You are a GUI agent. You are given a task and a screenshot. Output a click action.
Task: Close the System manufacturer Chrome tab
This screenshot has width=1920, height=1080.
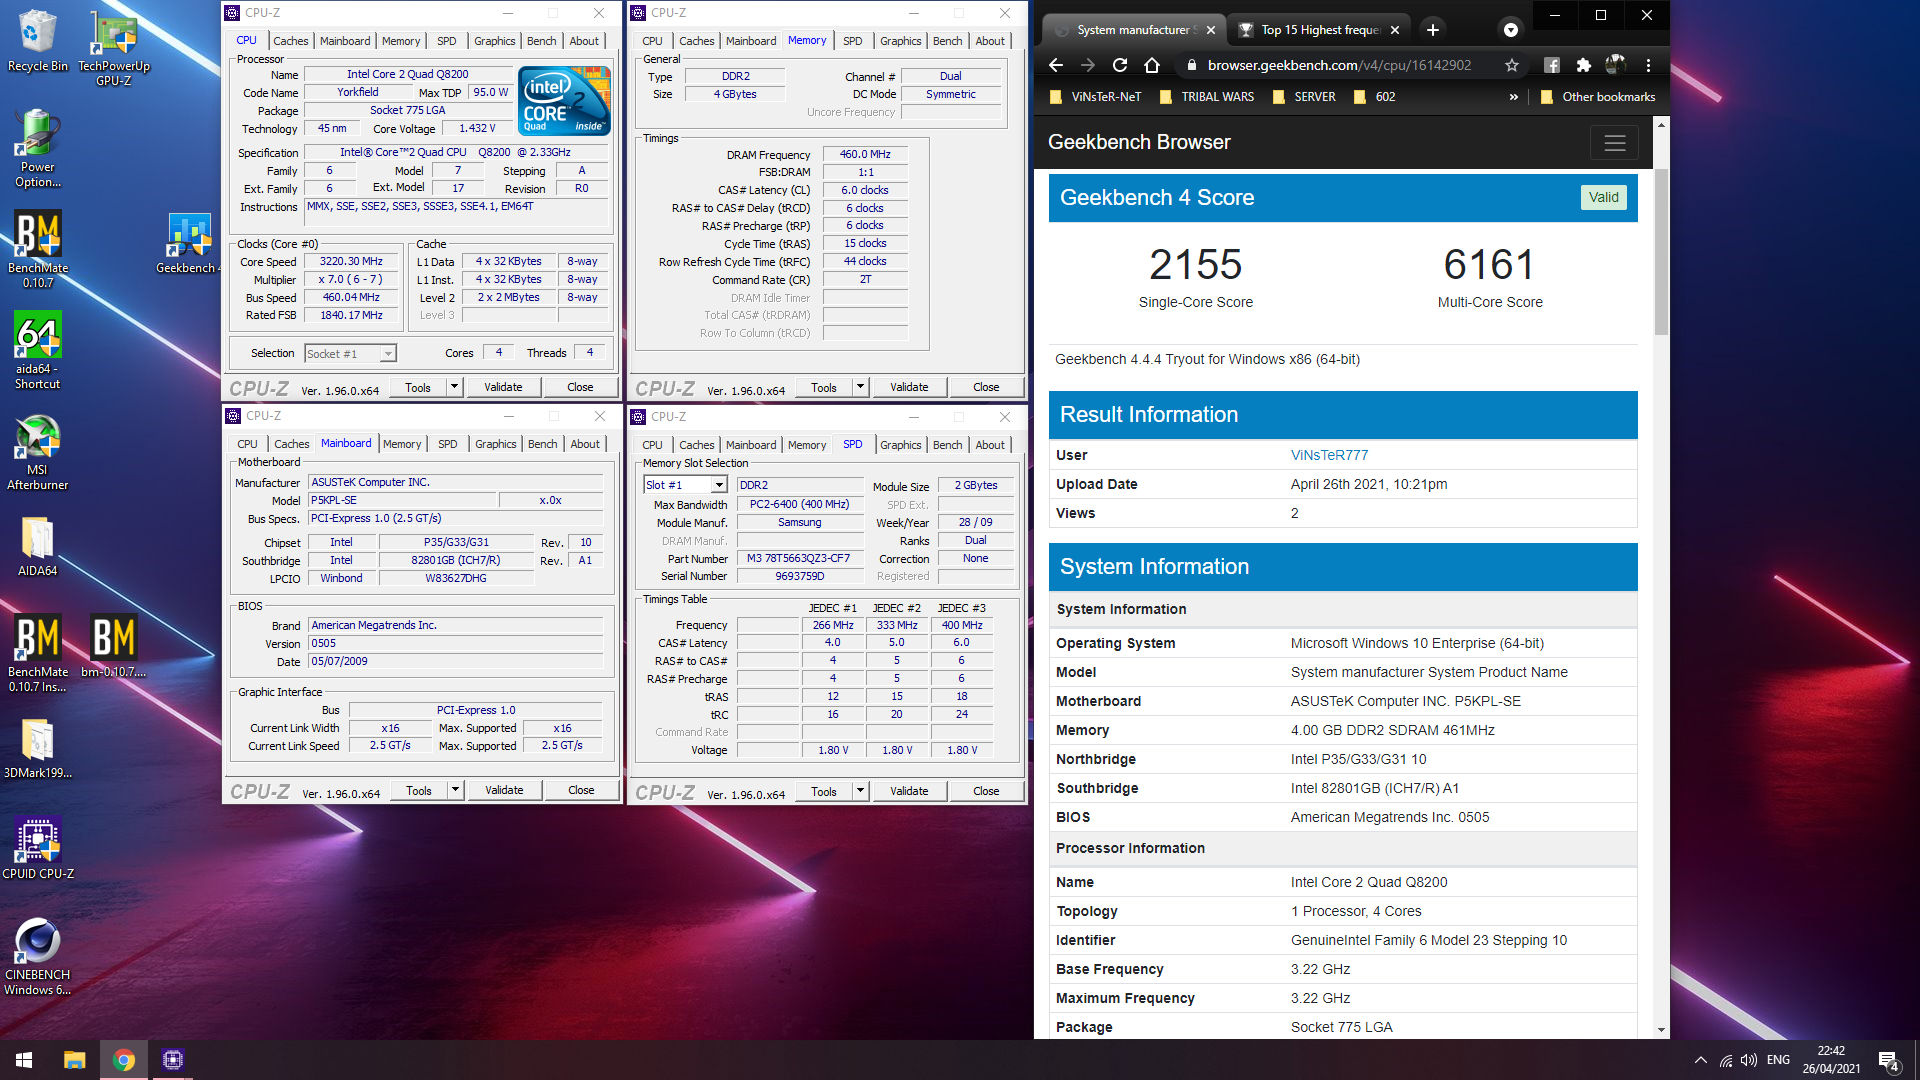[x=1211, y=30]
